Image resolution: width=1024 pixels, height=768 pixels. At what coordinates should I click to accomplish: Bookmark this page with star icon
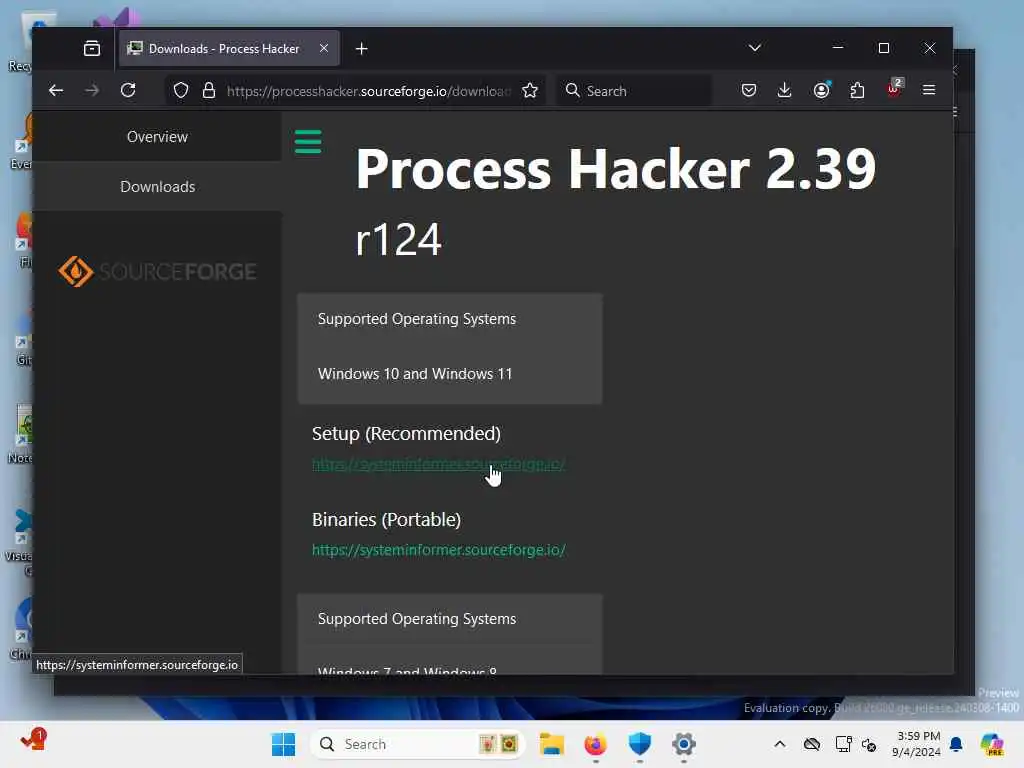[530, 90]
